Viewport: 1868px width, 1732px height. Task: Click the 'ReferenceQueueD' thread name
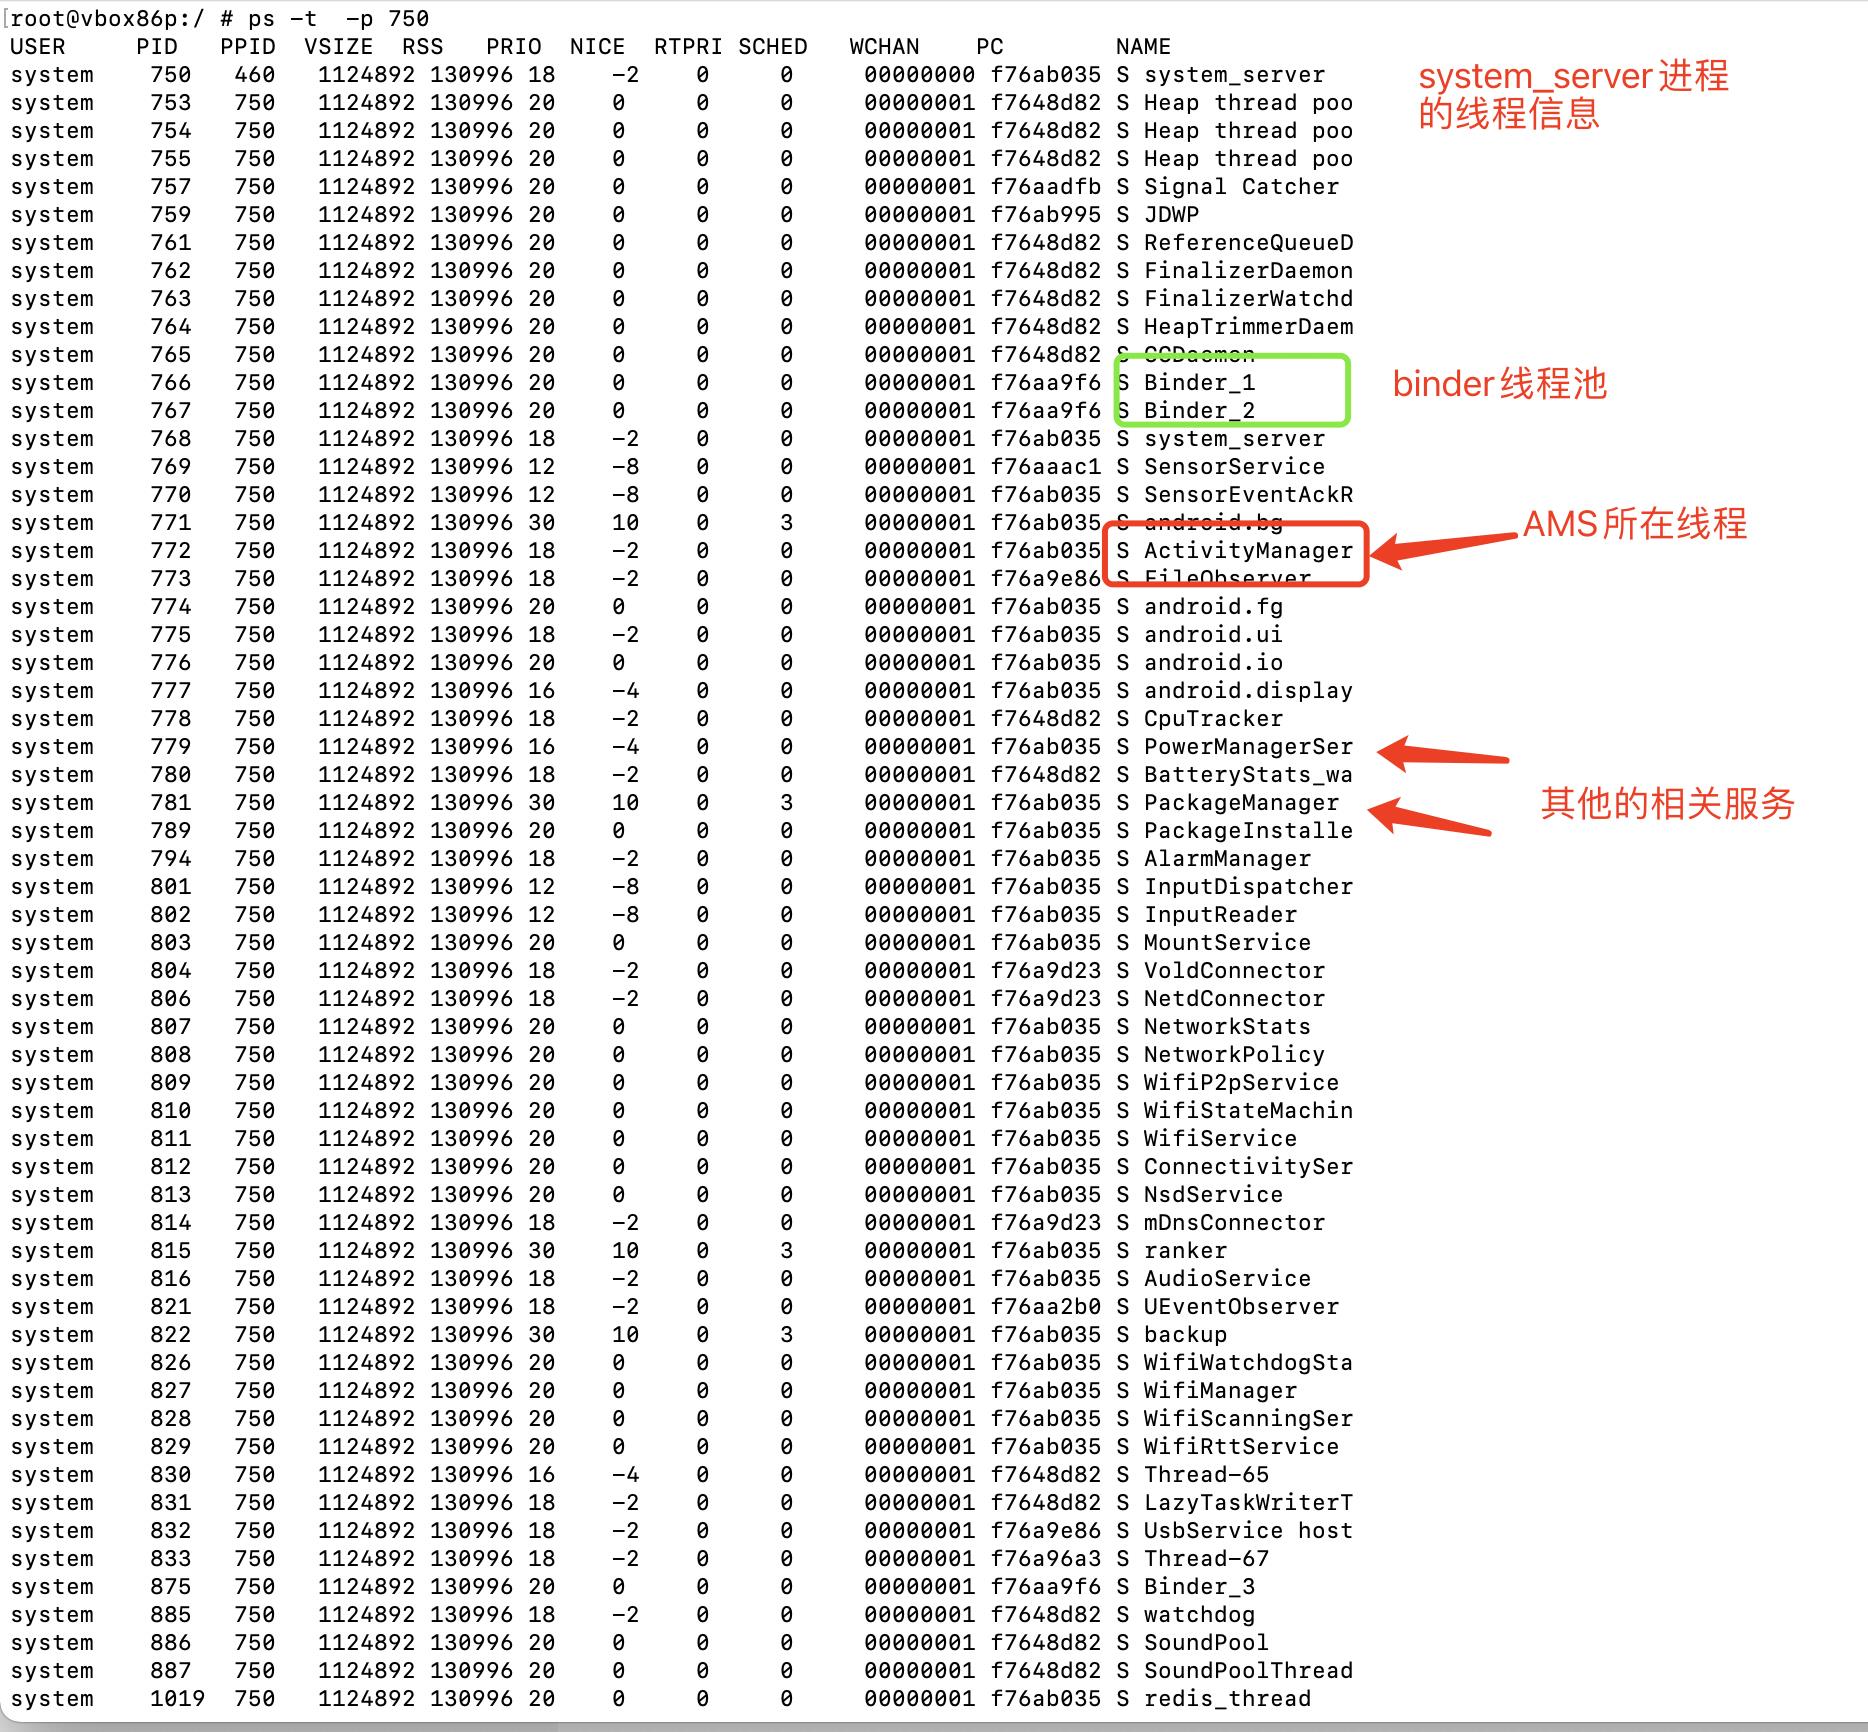[1248, 242]
